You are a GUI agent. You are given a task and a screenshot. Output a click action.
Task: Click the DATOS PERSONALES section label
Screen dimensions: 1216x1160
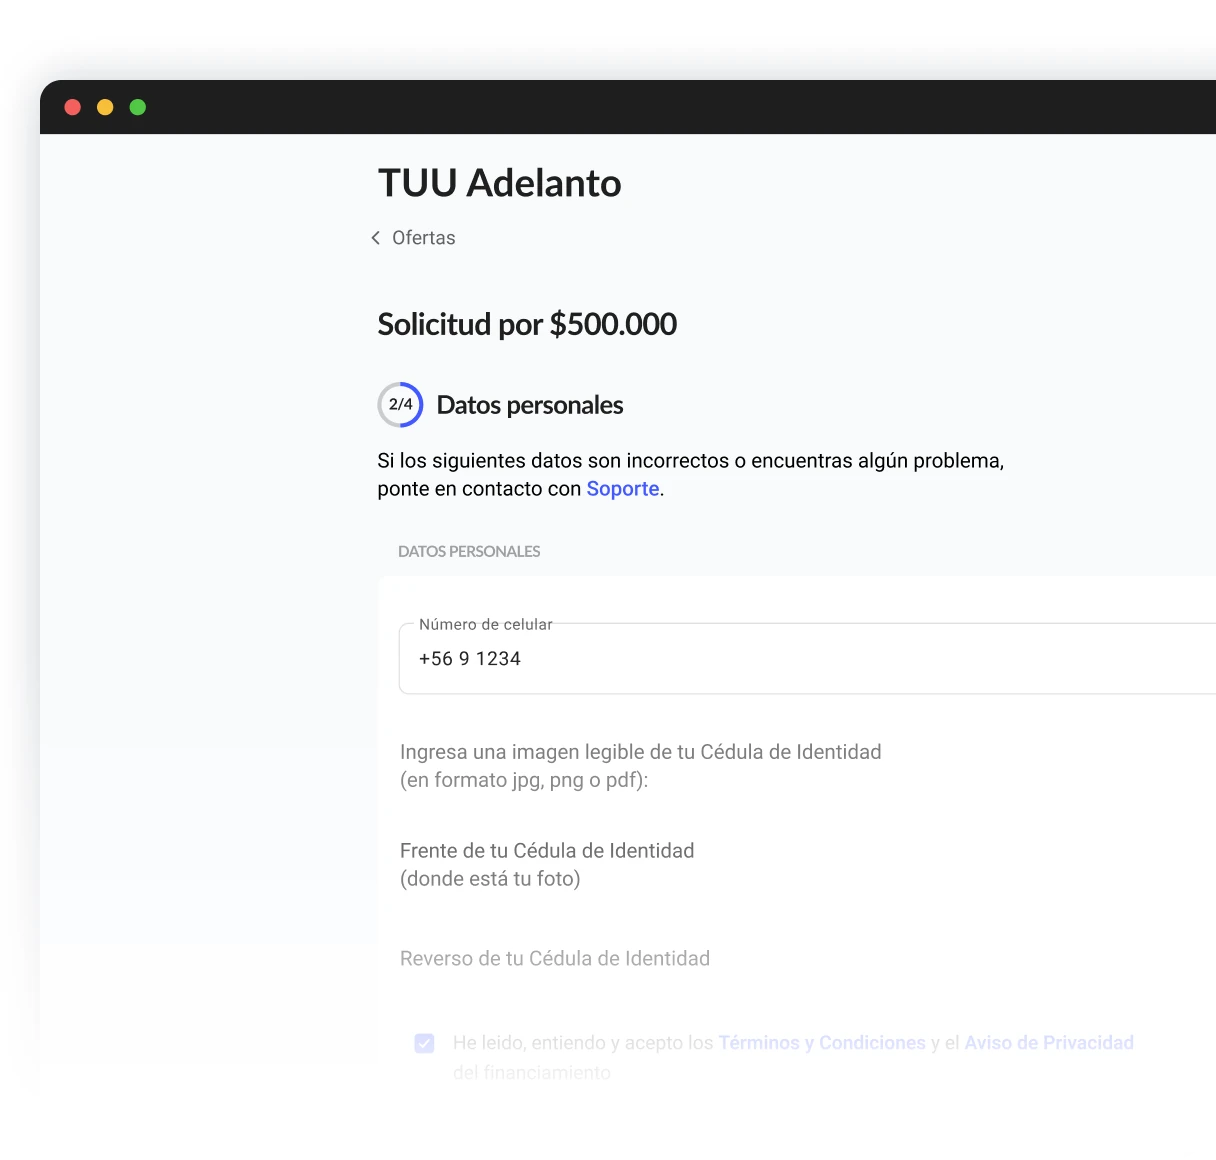point(469,551)
